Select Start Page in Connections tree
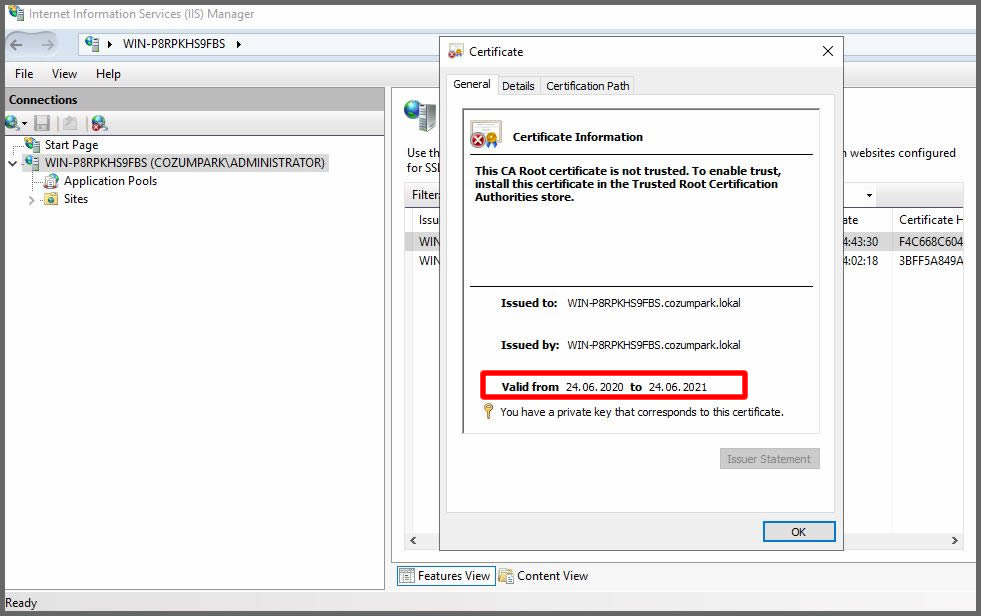The width and height of the screenshot is (981, 616). pos(71,144)
